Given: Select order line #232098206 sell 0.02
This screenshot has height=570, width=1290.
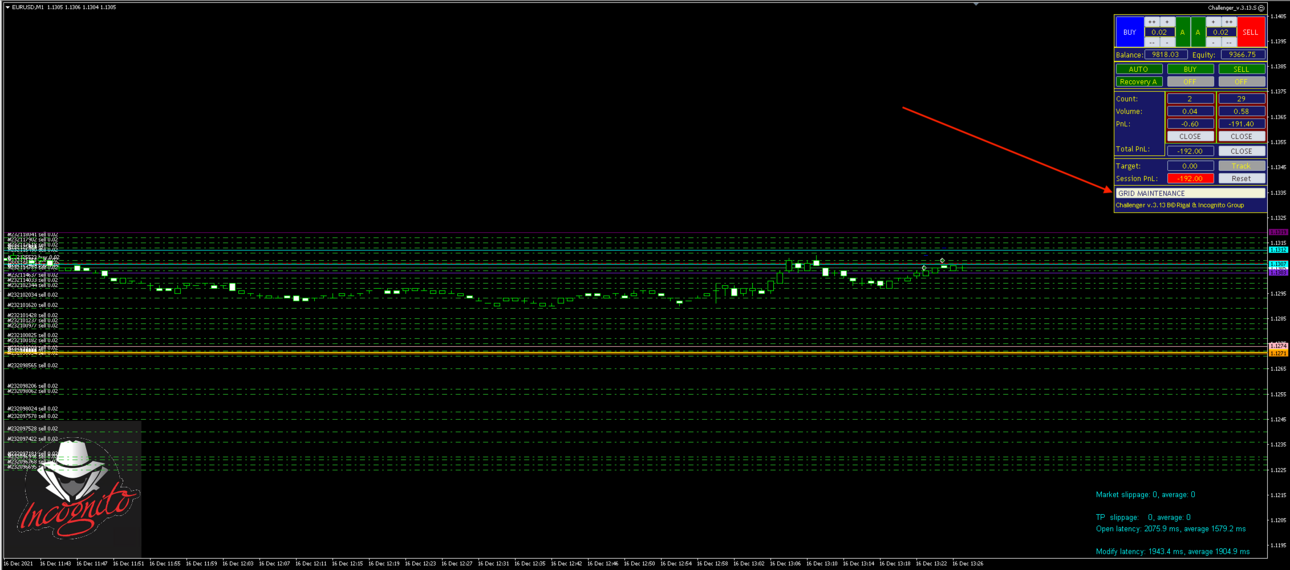Looking at the screenshot, I should pyautogui.click(x=33, y=386).
